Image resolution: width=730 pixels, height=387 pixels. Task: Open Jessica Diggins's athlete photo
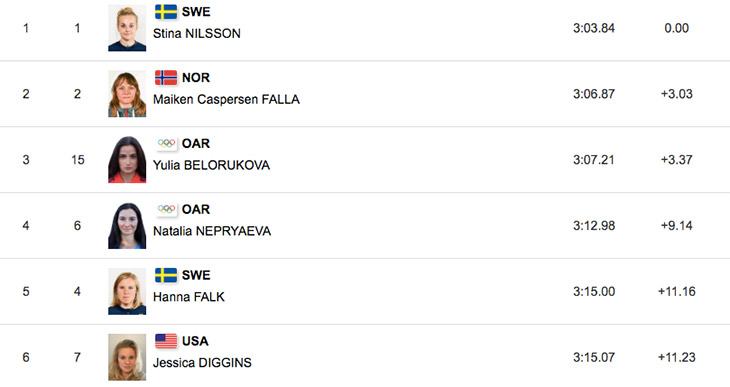click(x=127, y=357)
